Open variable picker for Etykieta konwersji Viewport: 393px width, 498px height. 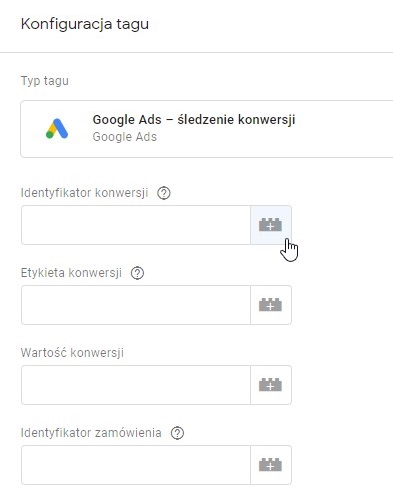coord(271,305)
